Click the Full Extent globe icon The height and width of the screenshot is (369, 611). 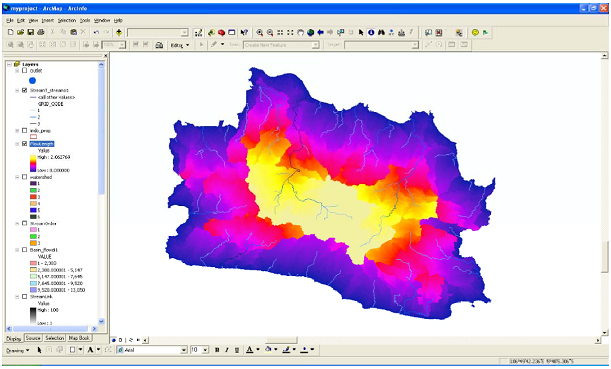point(311,33)
